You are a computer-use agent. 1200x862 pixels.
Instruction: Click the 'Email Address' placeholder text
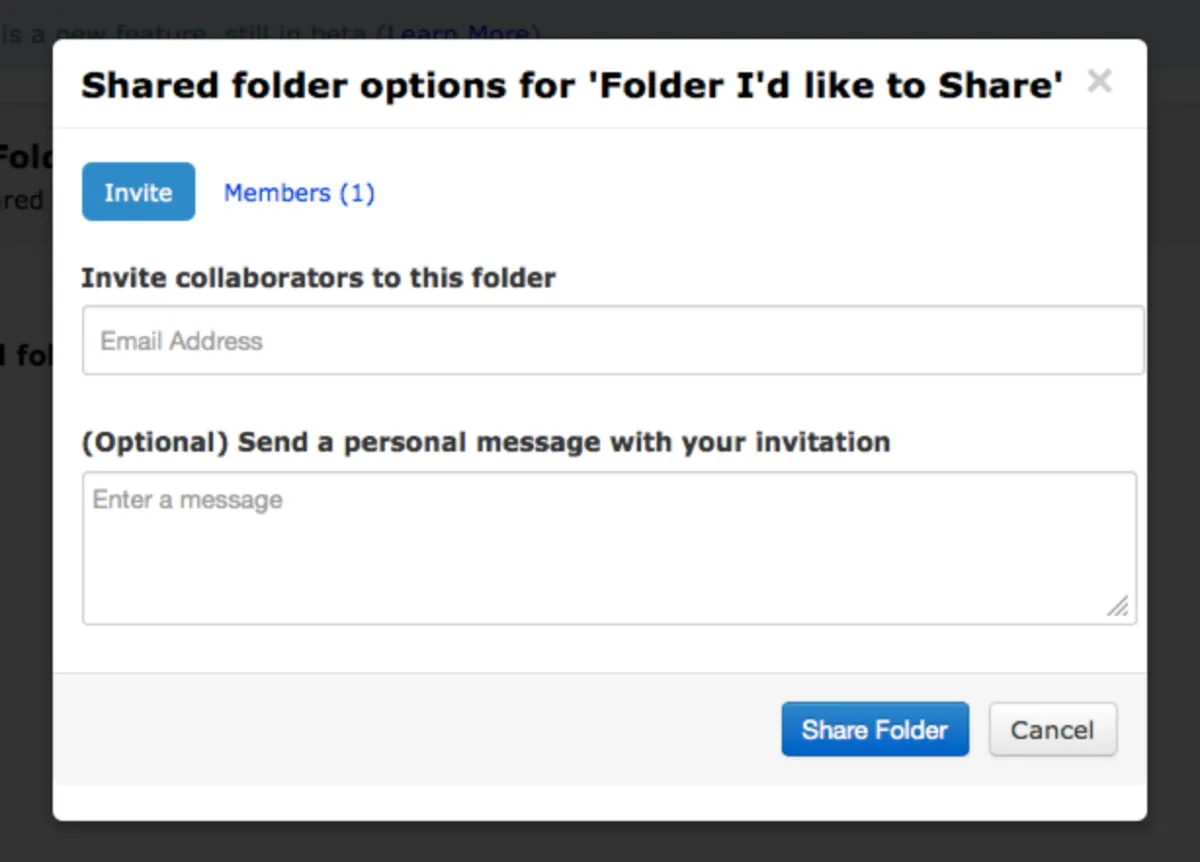point(181,341)
